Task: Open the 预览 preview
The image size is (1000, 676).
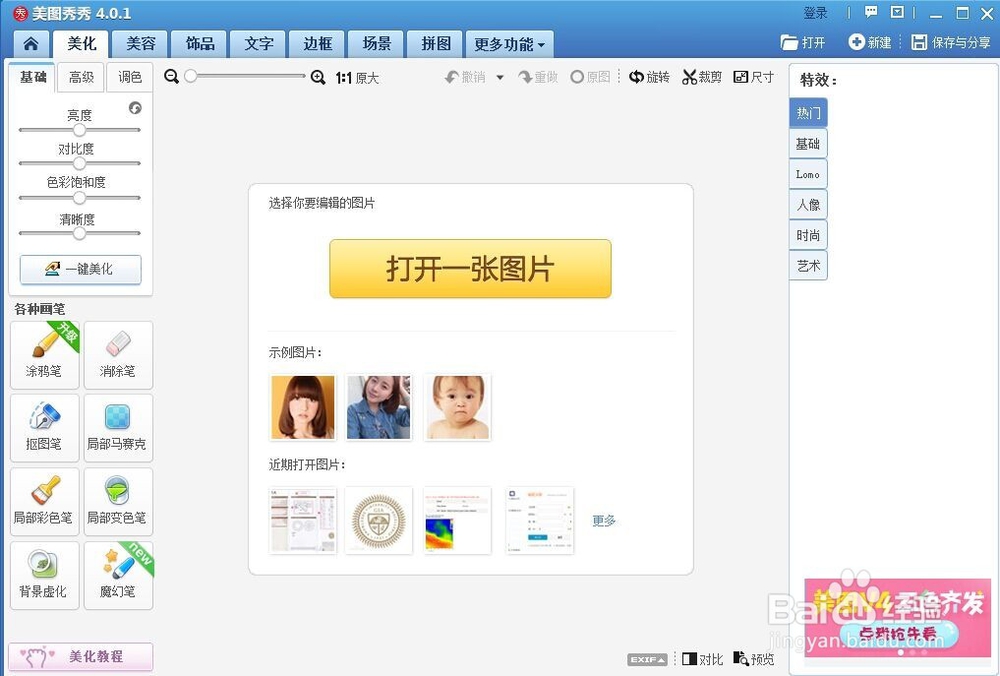Action: point(753,659)
